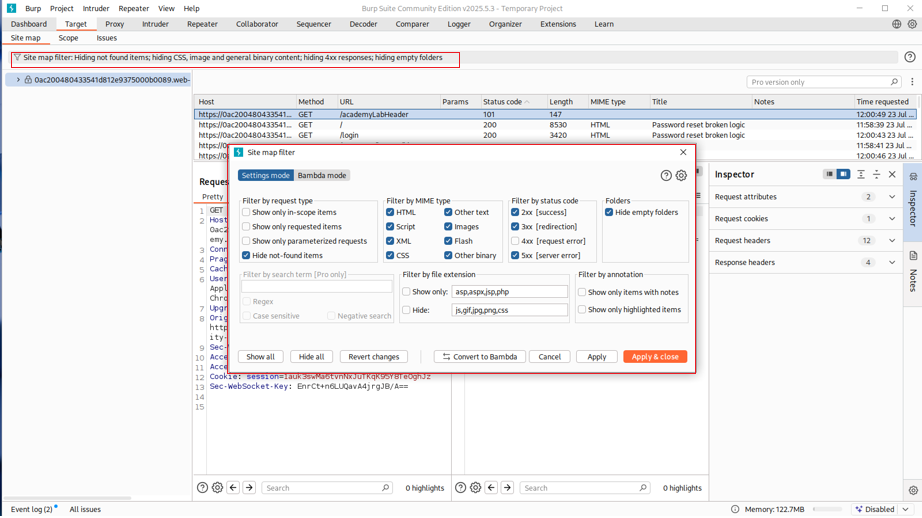Open response pane help icon at bottom
This screenshot has height=518, width=922.
pos(460,487)
